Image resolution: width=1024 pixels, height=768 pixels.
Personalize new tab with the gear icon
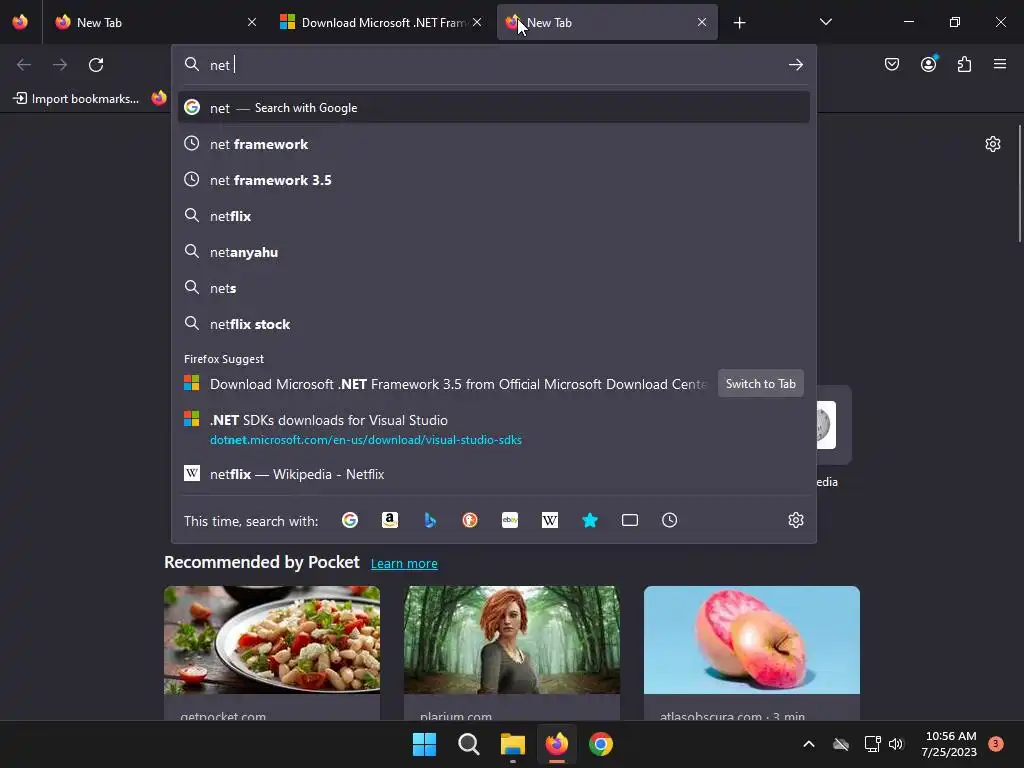tap(993, 144)
